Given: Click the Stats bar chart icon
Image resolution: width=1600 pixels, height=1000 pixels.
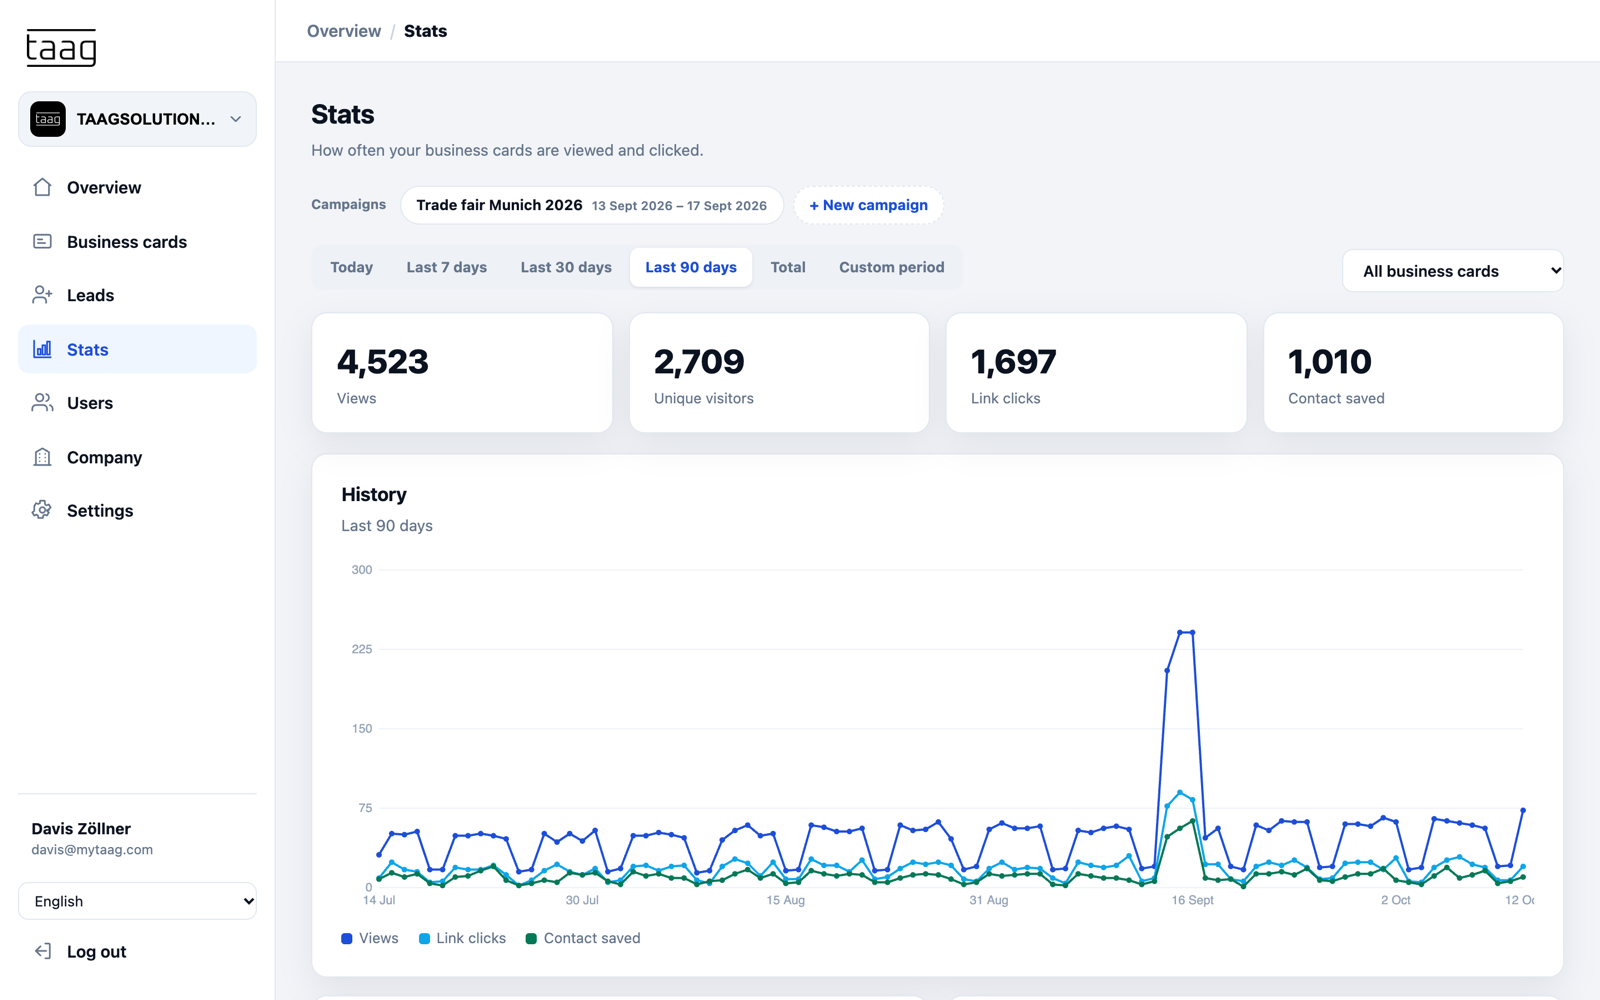Looking at the screenshot, I should point(42,349).
